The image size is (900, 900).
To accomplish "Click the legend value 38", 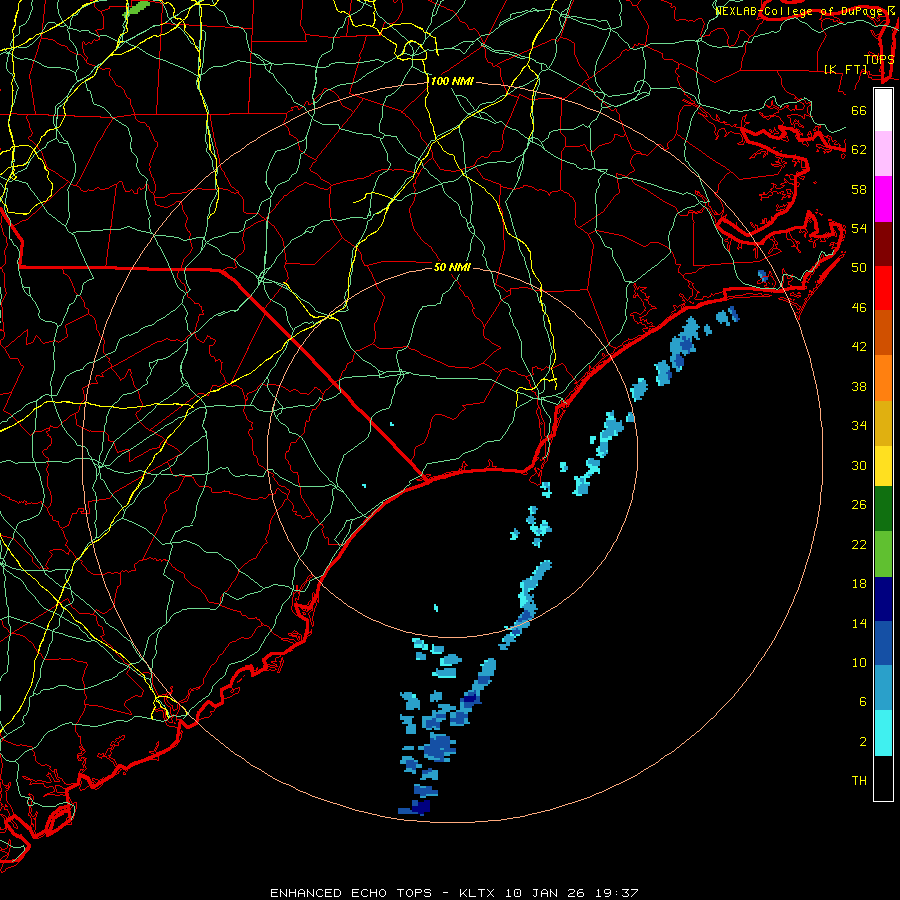I will pos(859,387).
